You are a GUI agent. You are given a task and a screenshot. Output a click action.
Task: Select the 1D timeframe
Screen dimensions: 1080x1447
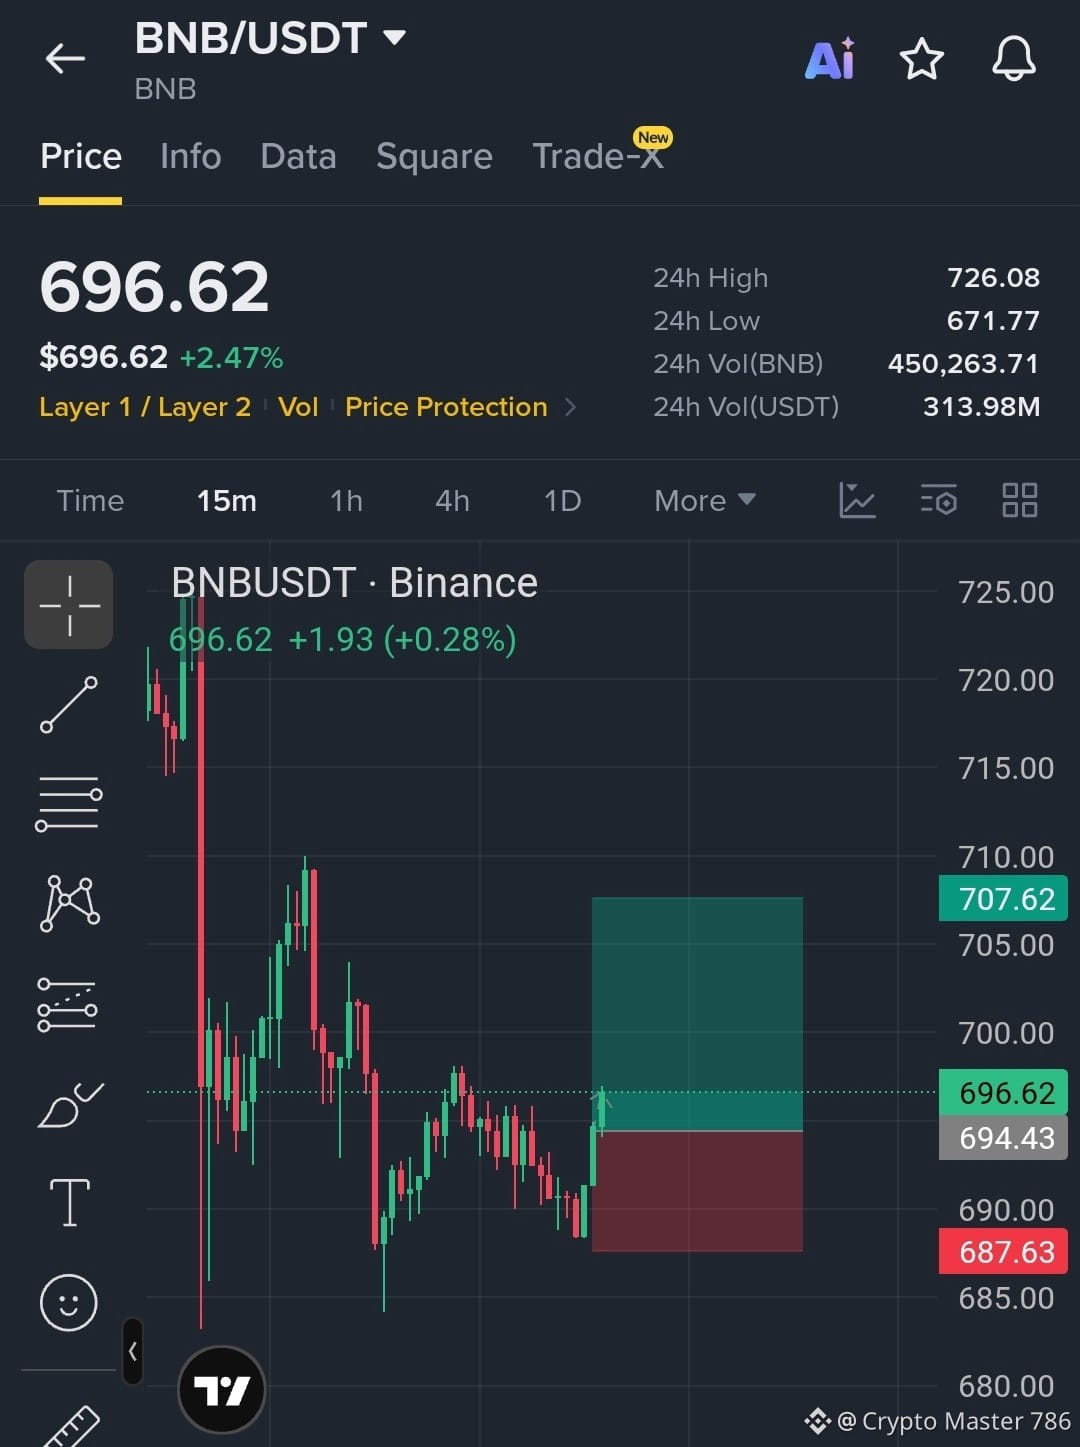[562, 500]
